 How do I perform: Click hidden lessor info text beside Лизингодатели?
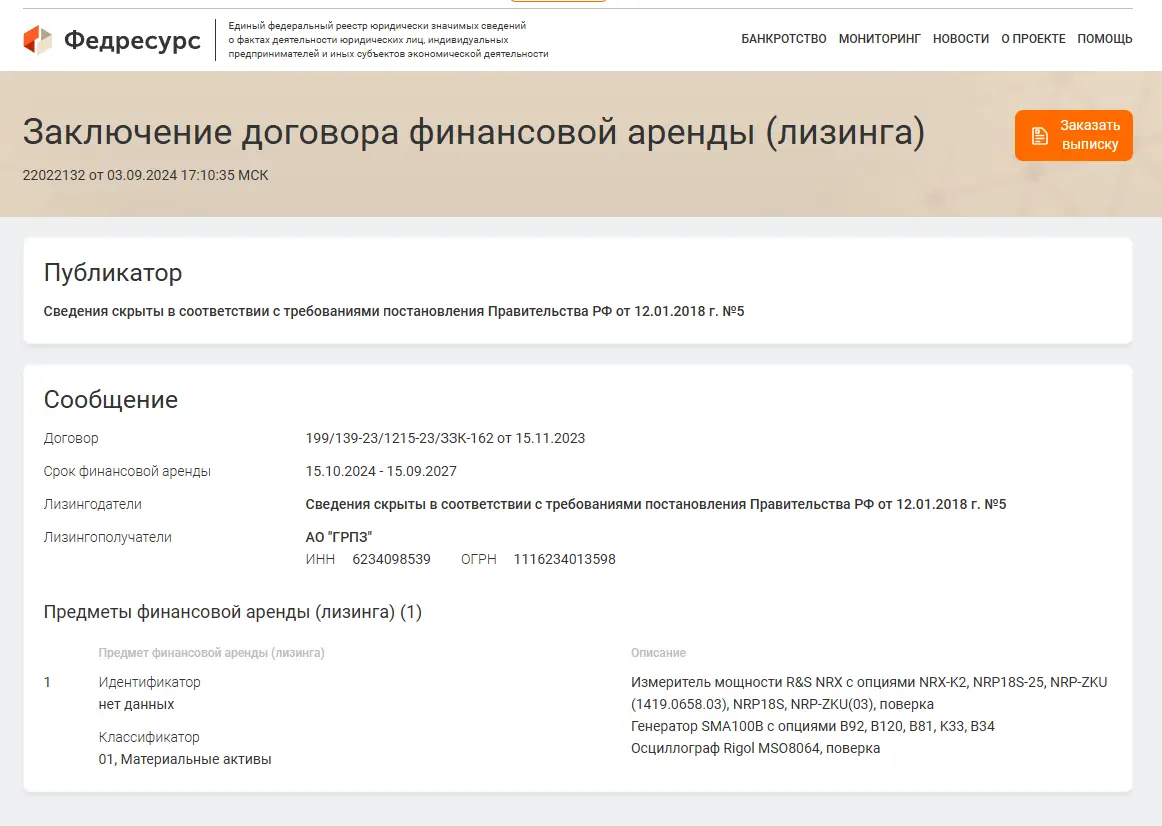(656, 504)
